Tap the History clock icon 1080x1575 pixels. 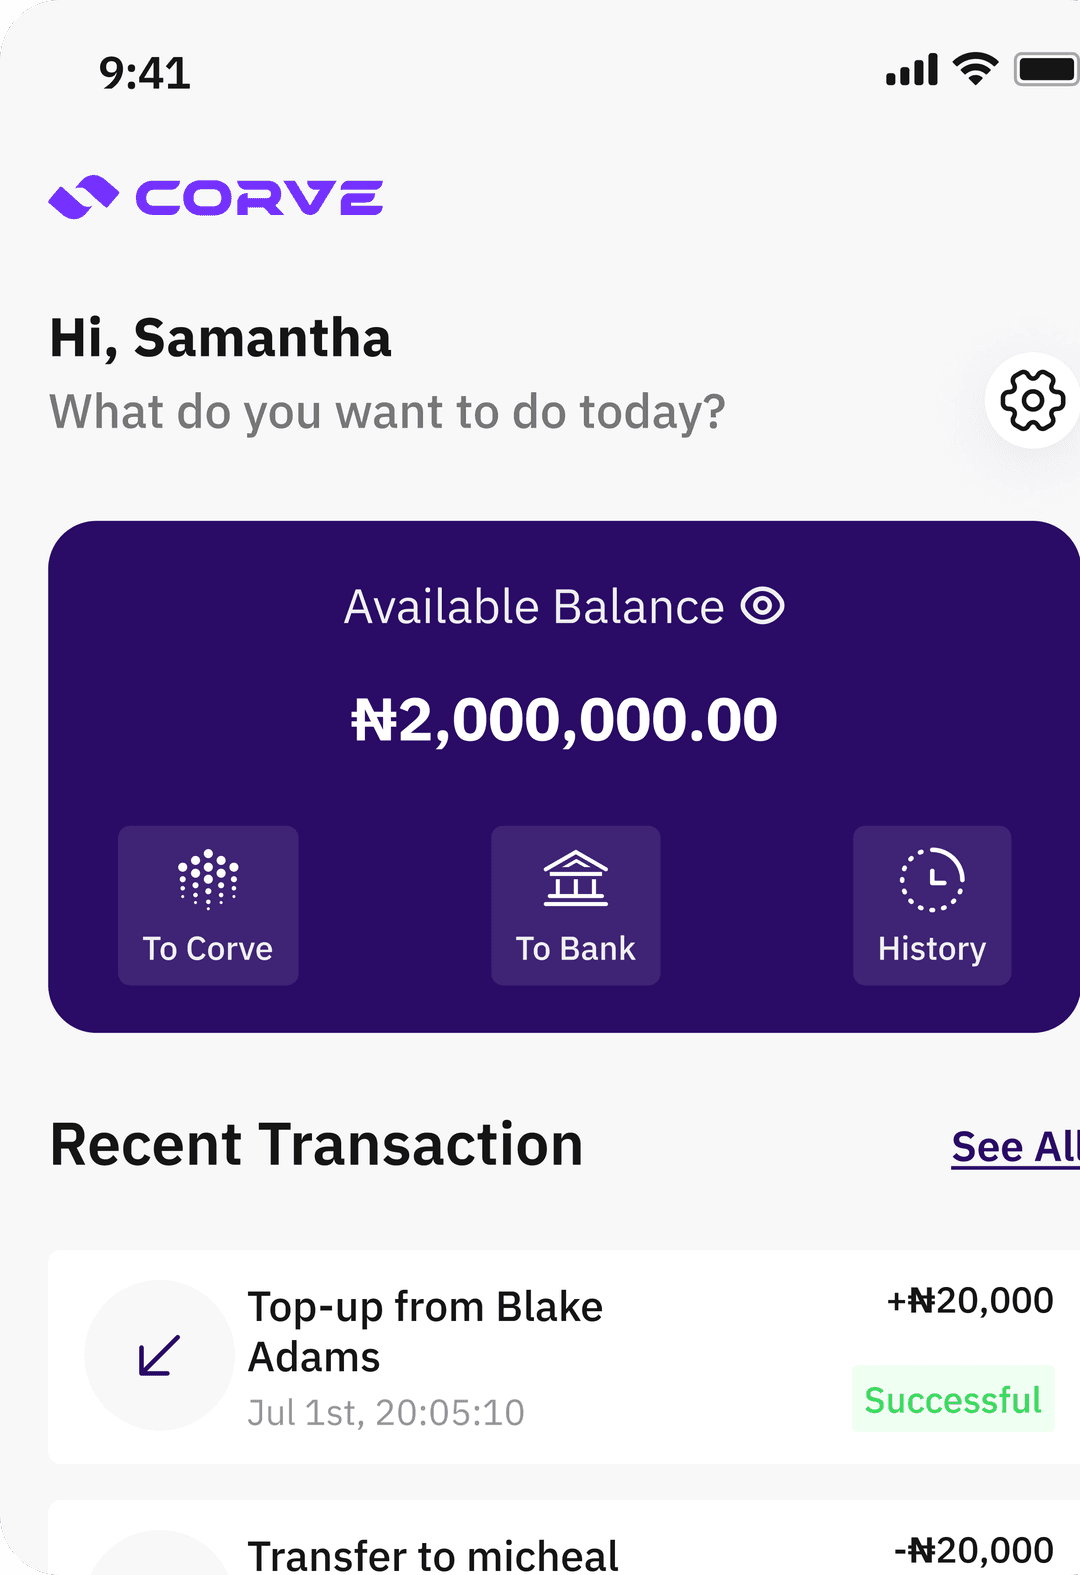(932, 880)
